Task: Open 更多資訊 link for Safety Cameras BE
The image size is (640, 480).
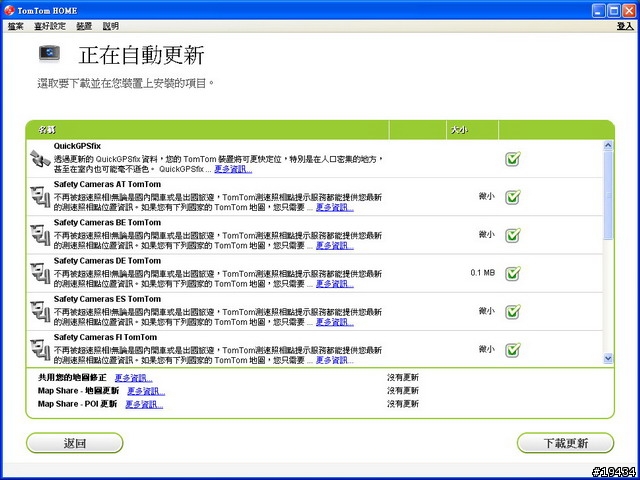Action: click(335, 246)
